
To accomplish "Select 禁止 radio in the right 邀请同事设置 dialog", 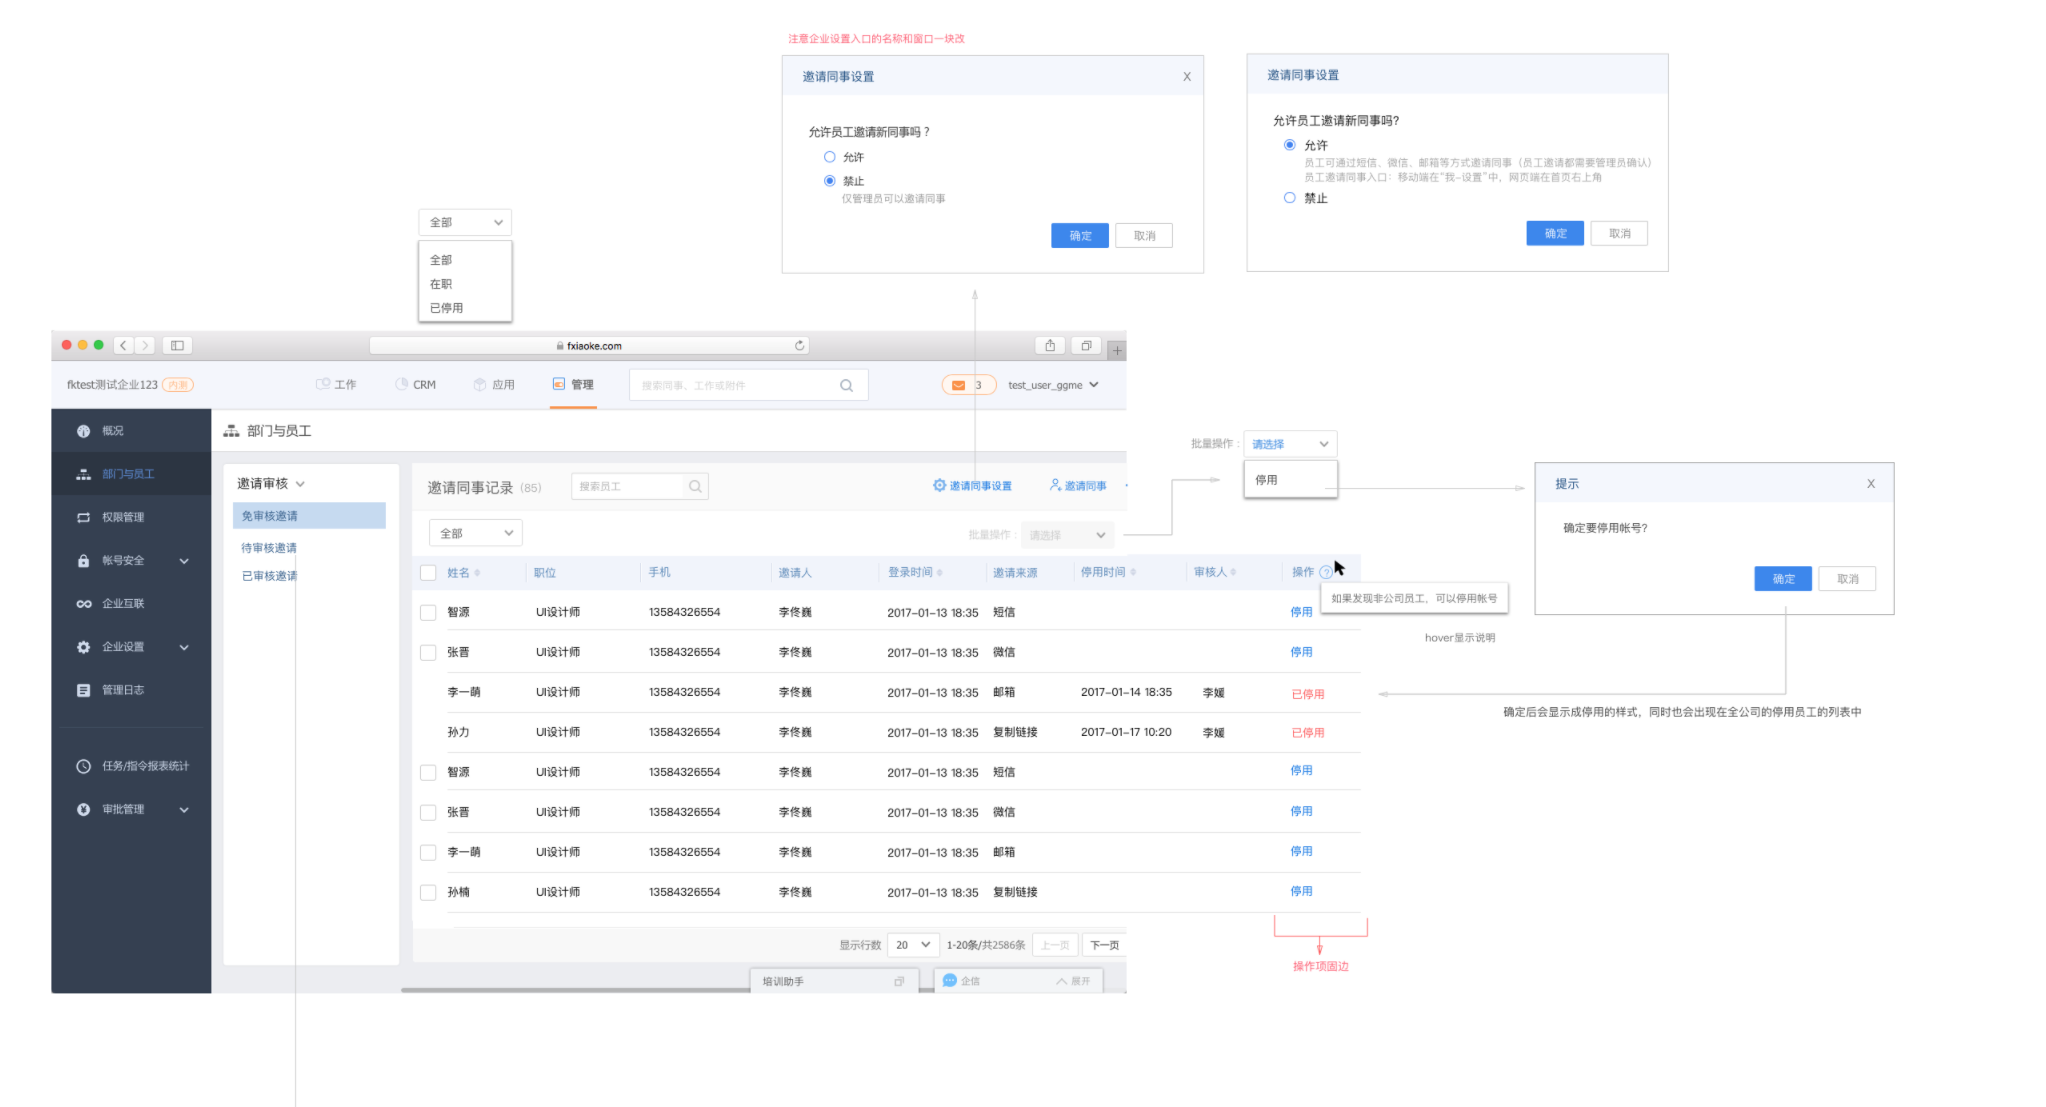I will click(x=1290, y=198).
